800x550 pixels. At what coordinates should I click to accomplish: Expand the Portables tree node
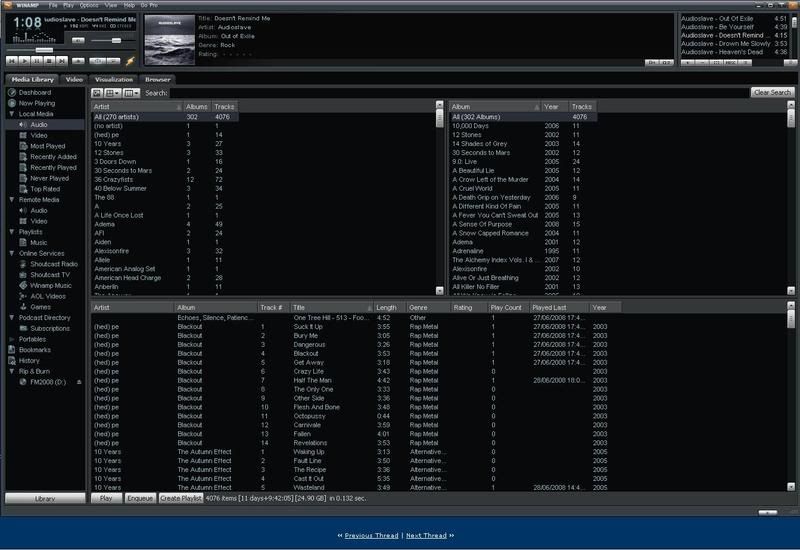tap(12, 339)
